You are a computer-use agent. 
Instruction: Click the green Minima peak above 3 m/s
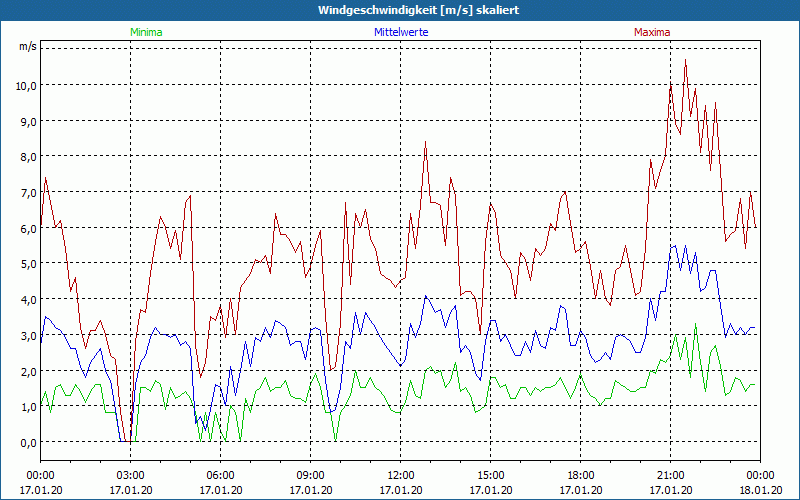point(695,324)
